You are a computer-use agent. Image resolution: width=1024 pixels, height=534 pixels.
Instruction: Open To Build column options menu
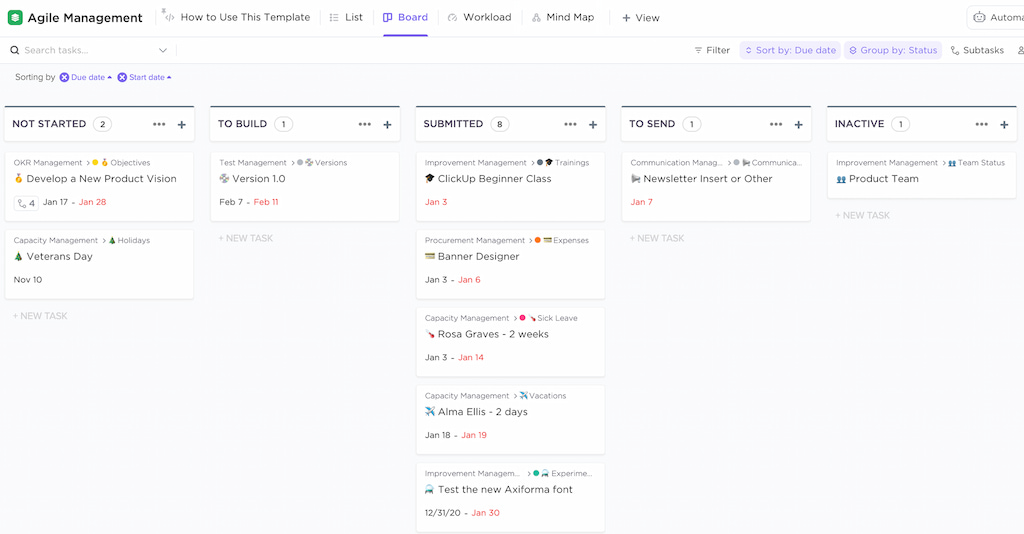[x=365, y=124]
